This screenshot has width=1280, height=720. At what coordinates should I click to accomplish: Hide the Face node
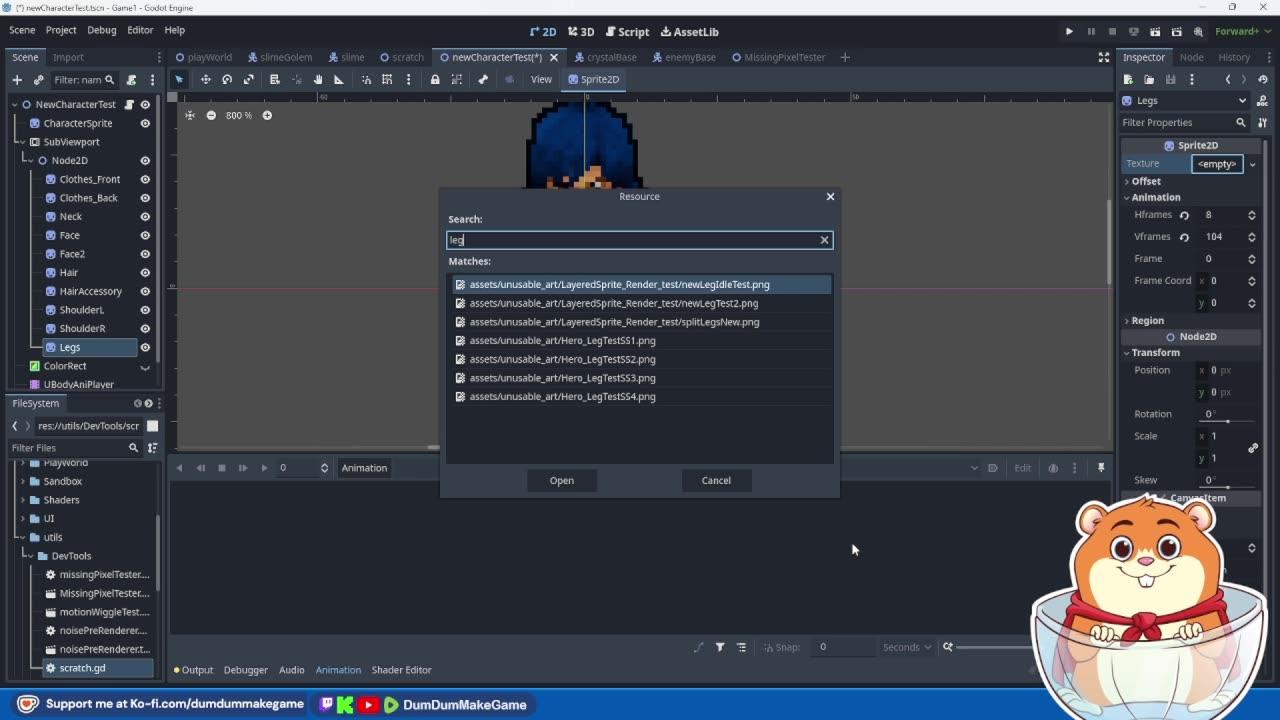point(145,235)
